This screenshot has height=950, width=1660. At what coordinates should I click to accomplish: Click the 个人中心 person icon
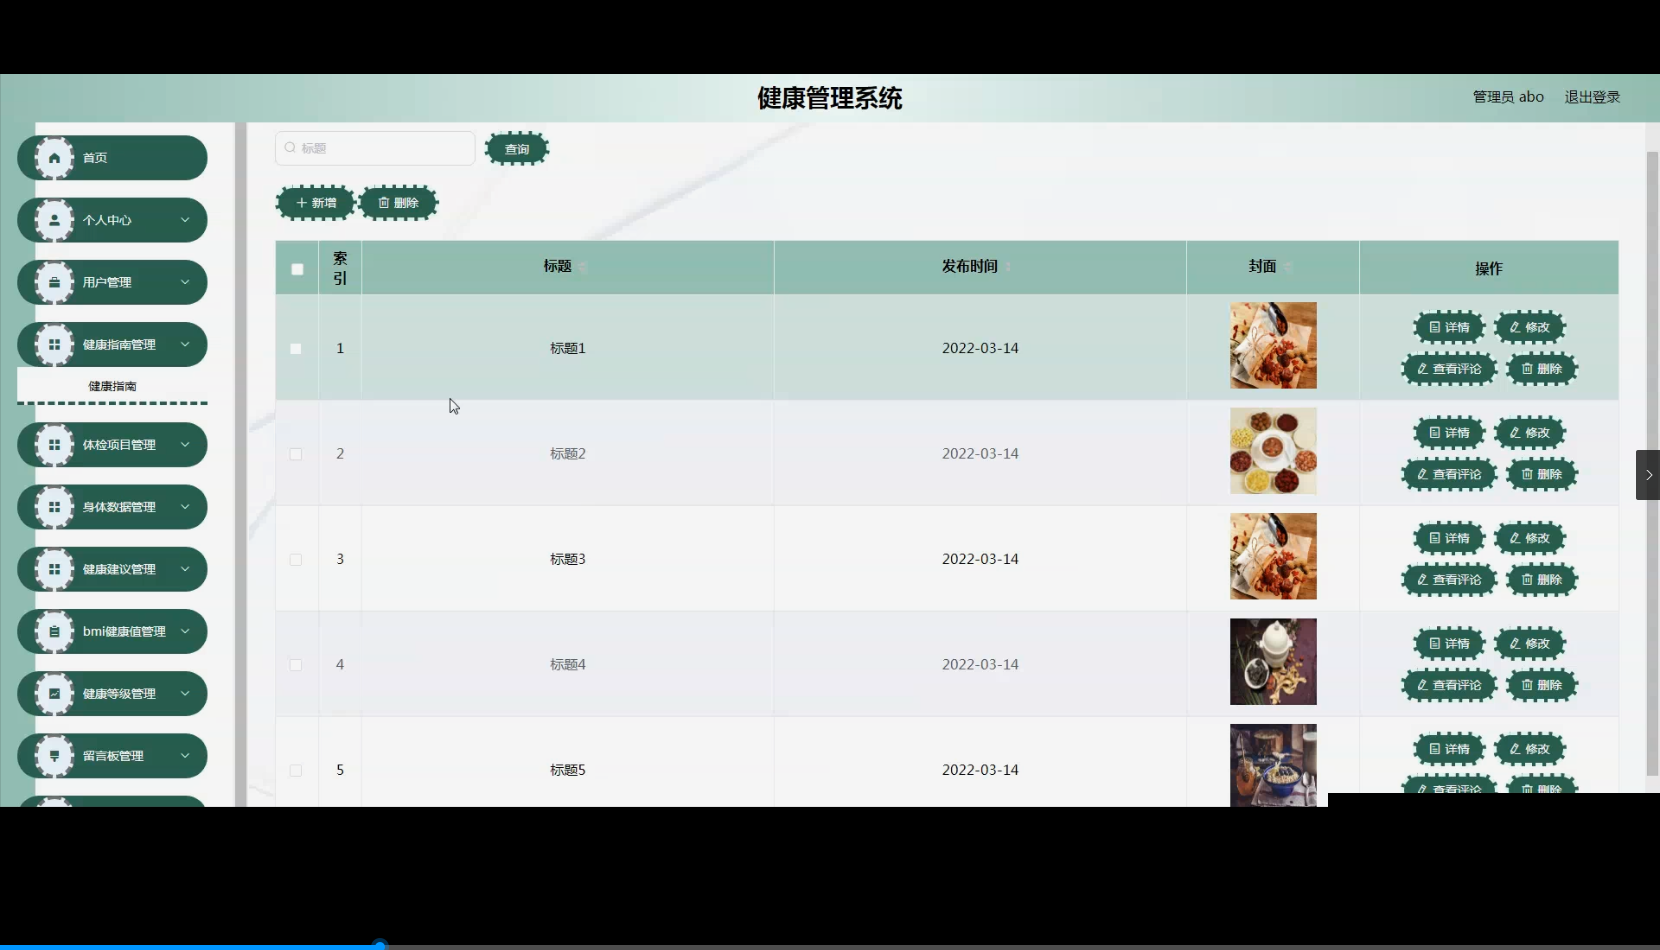click(55, 220)
